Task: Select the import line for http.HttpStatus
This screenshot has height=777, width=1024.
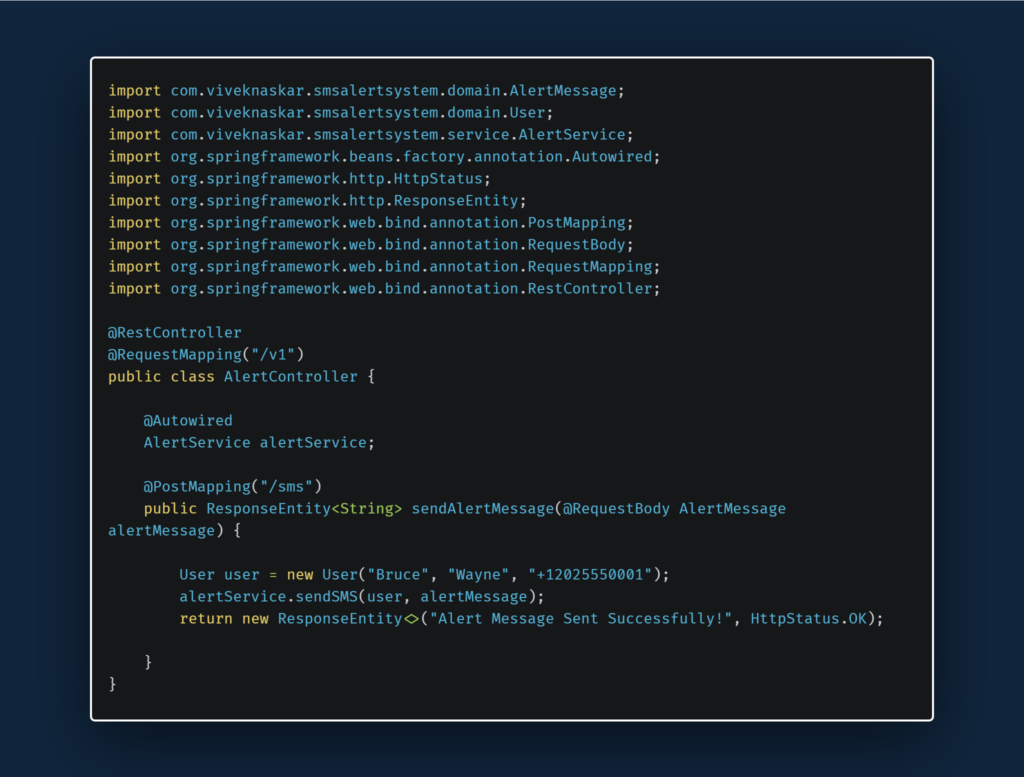Action: point(299,179)
